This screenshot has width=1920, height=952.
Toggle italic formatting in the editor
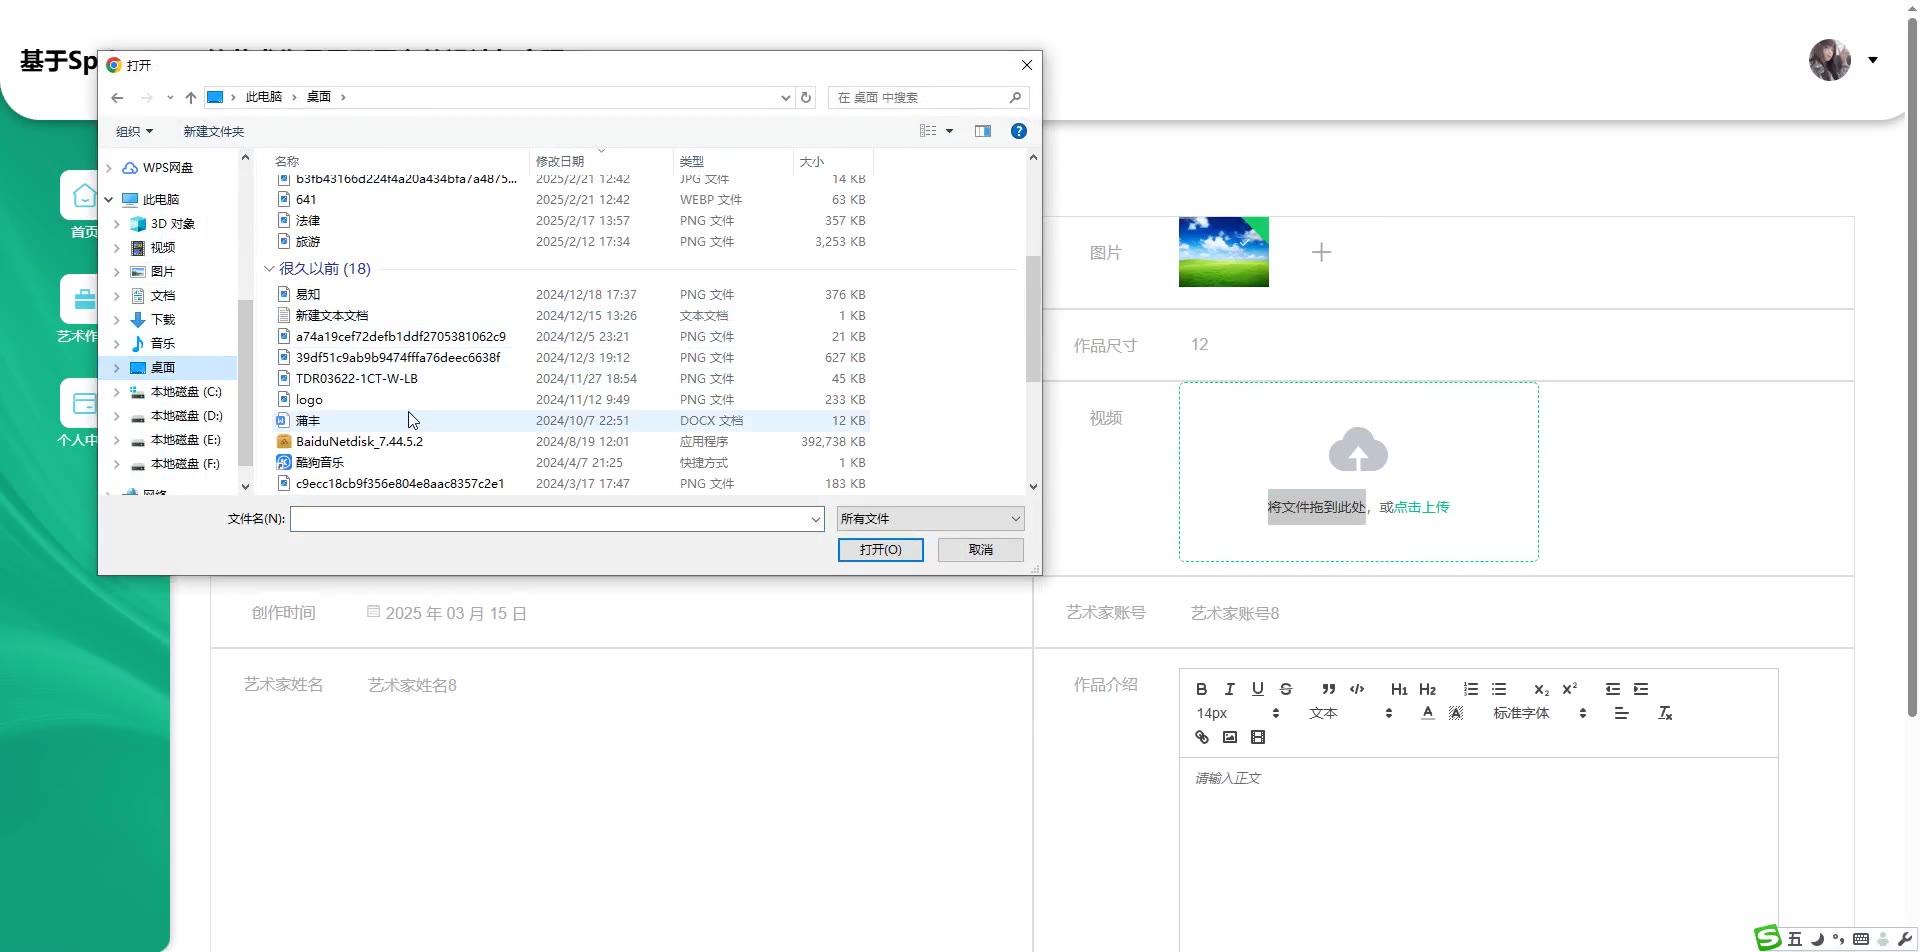[x=1229, y=689]
